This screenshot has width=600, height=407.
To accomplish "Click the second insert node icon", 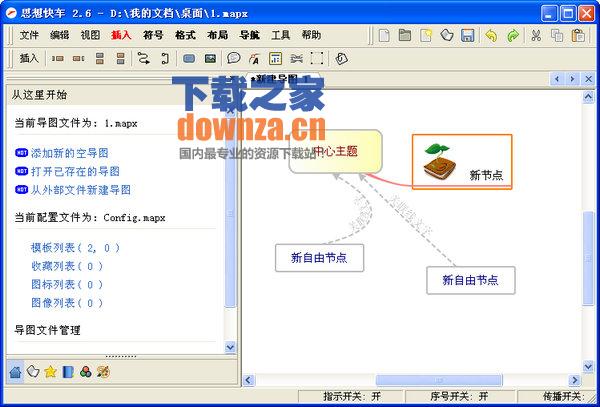I will coord(78,59).
